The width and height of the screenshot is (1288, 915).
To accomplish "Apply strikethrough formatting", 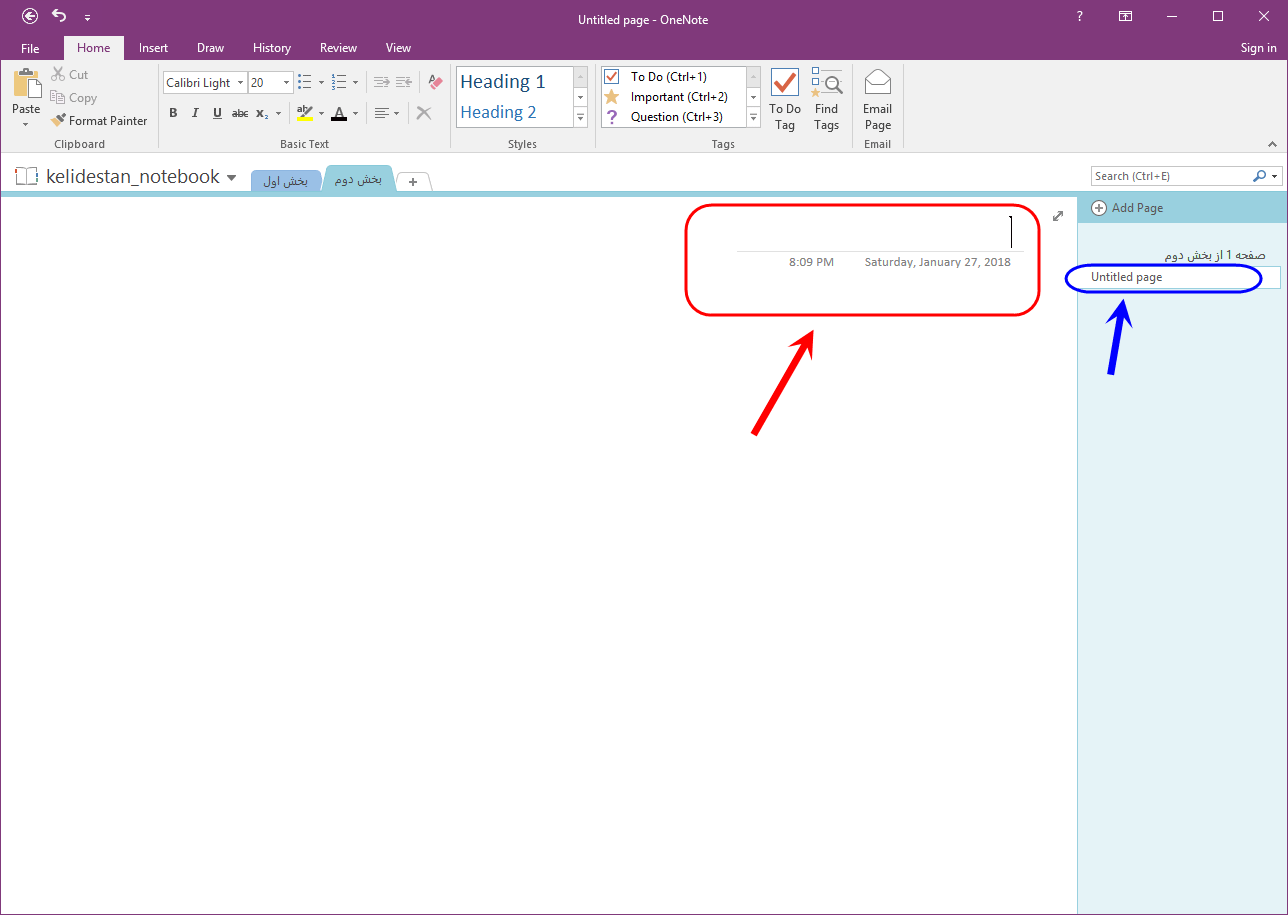I will point(240,113).
